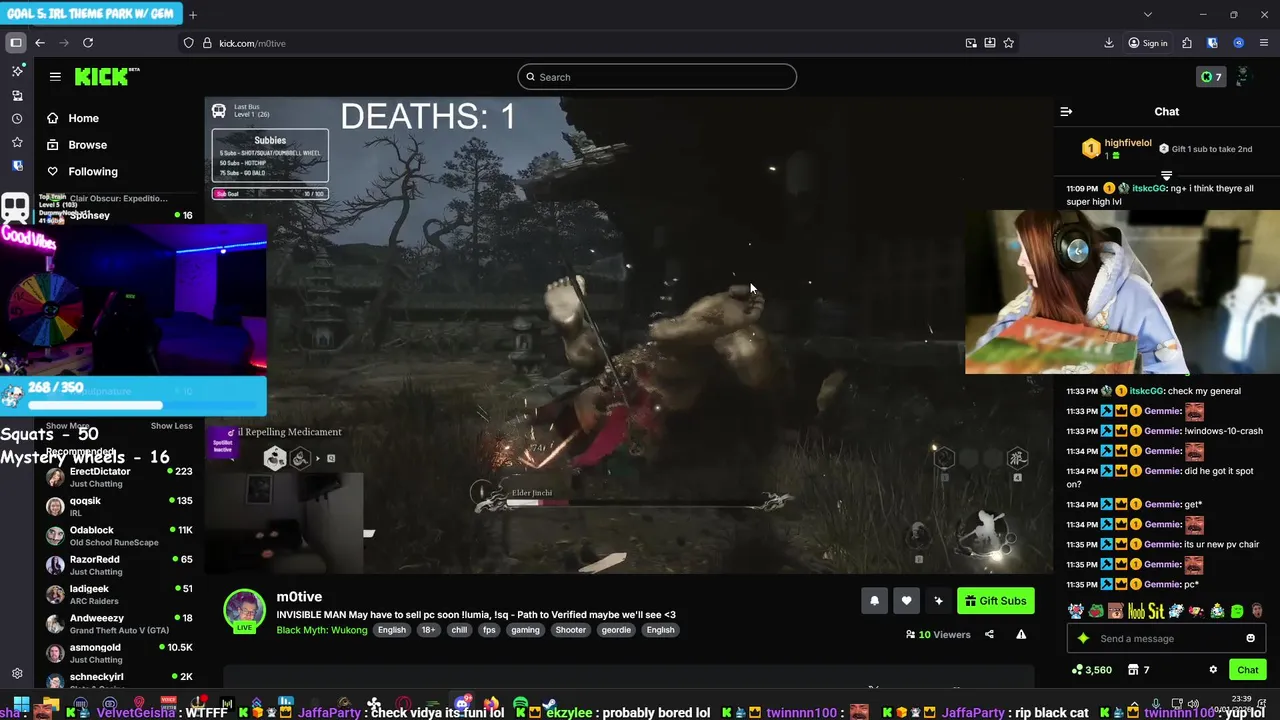This screenshot has height=720, width=1280.
Task: Open sidebar settings gear icon
Action: tap(17, 674)
